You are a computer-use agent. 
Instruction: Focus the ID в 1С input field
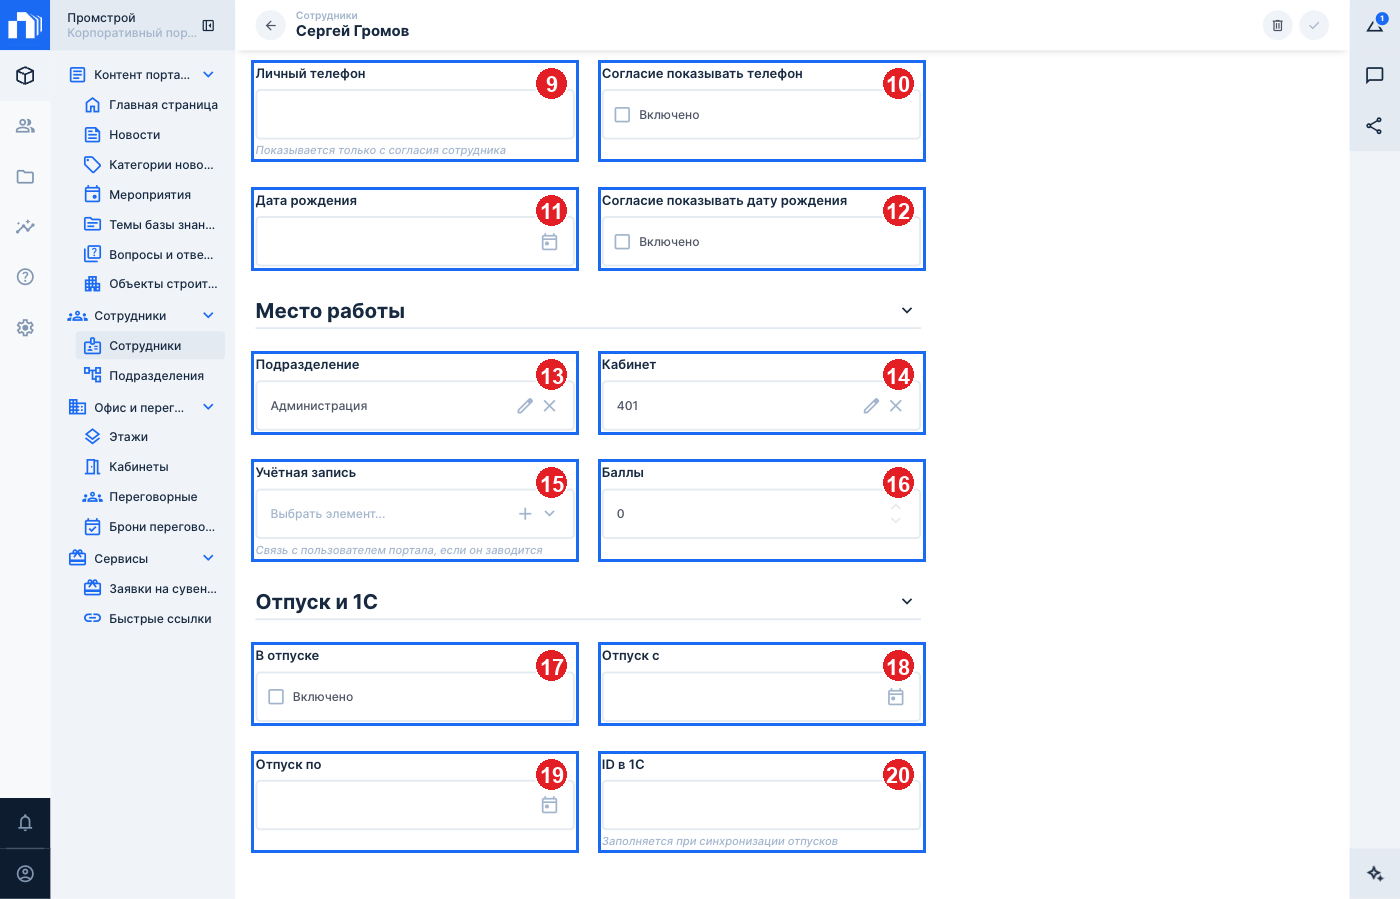point(761,805)
